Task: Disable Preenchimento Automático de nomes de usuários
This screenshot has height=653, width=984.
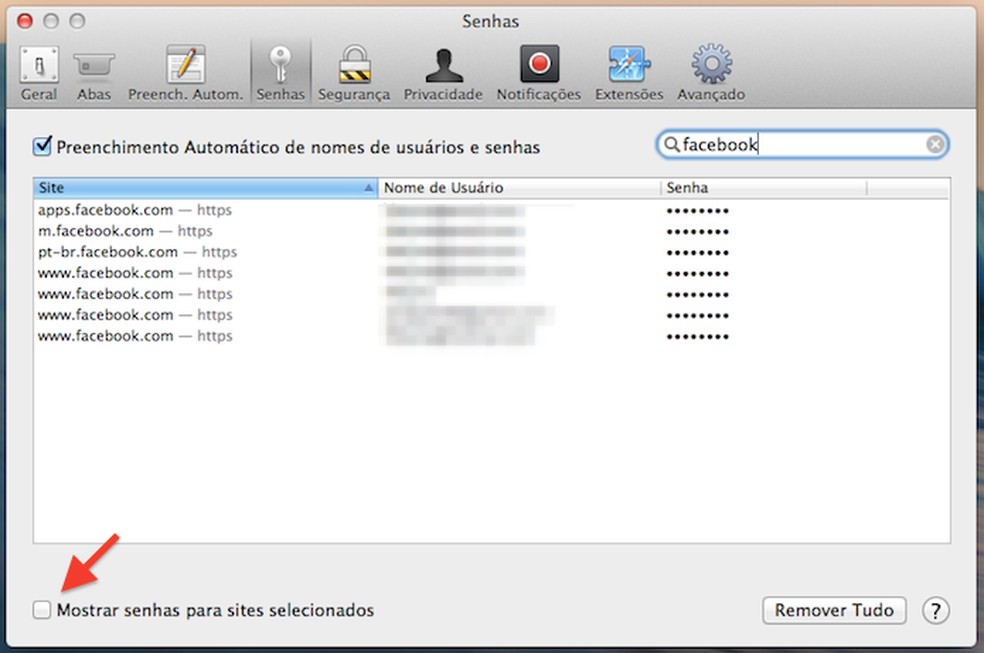Action: [x=42, y=146]
